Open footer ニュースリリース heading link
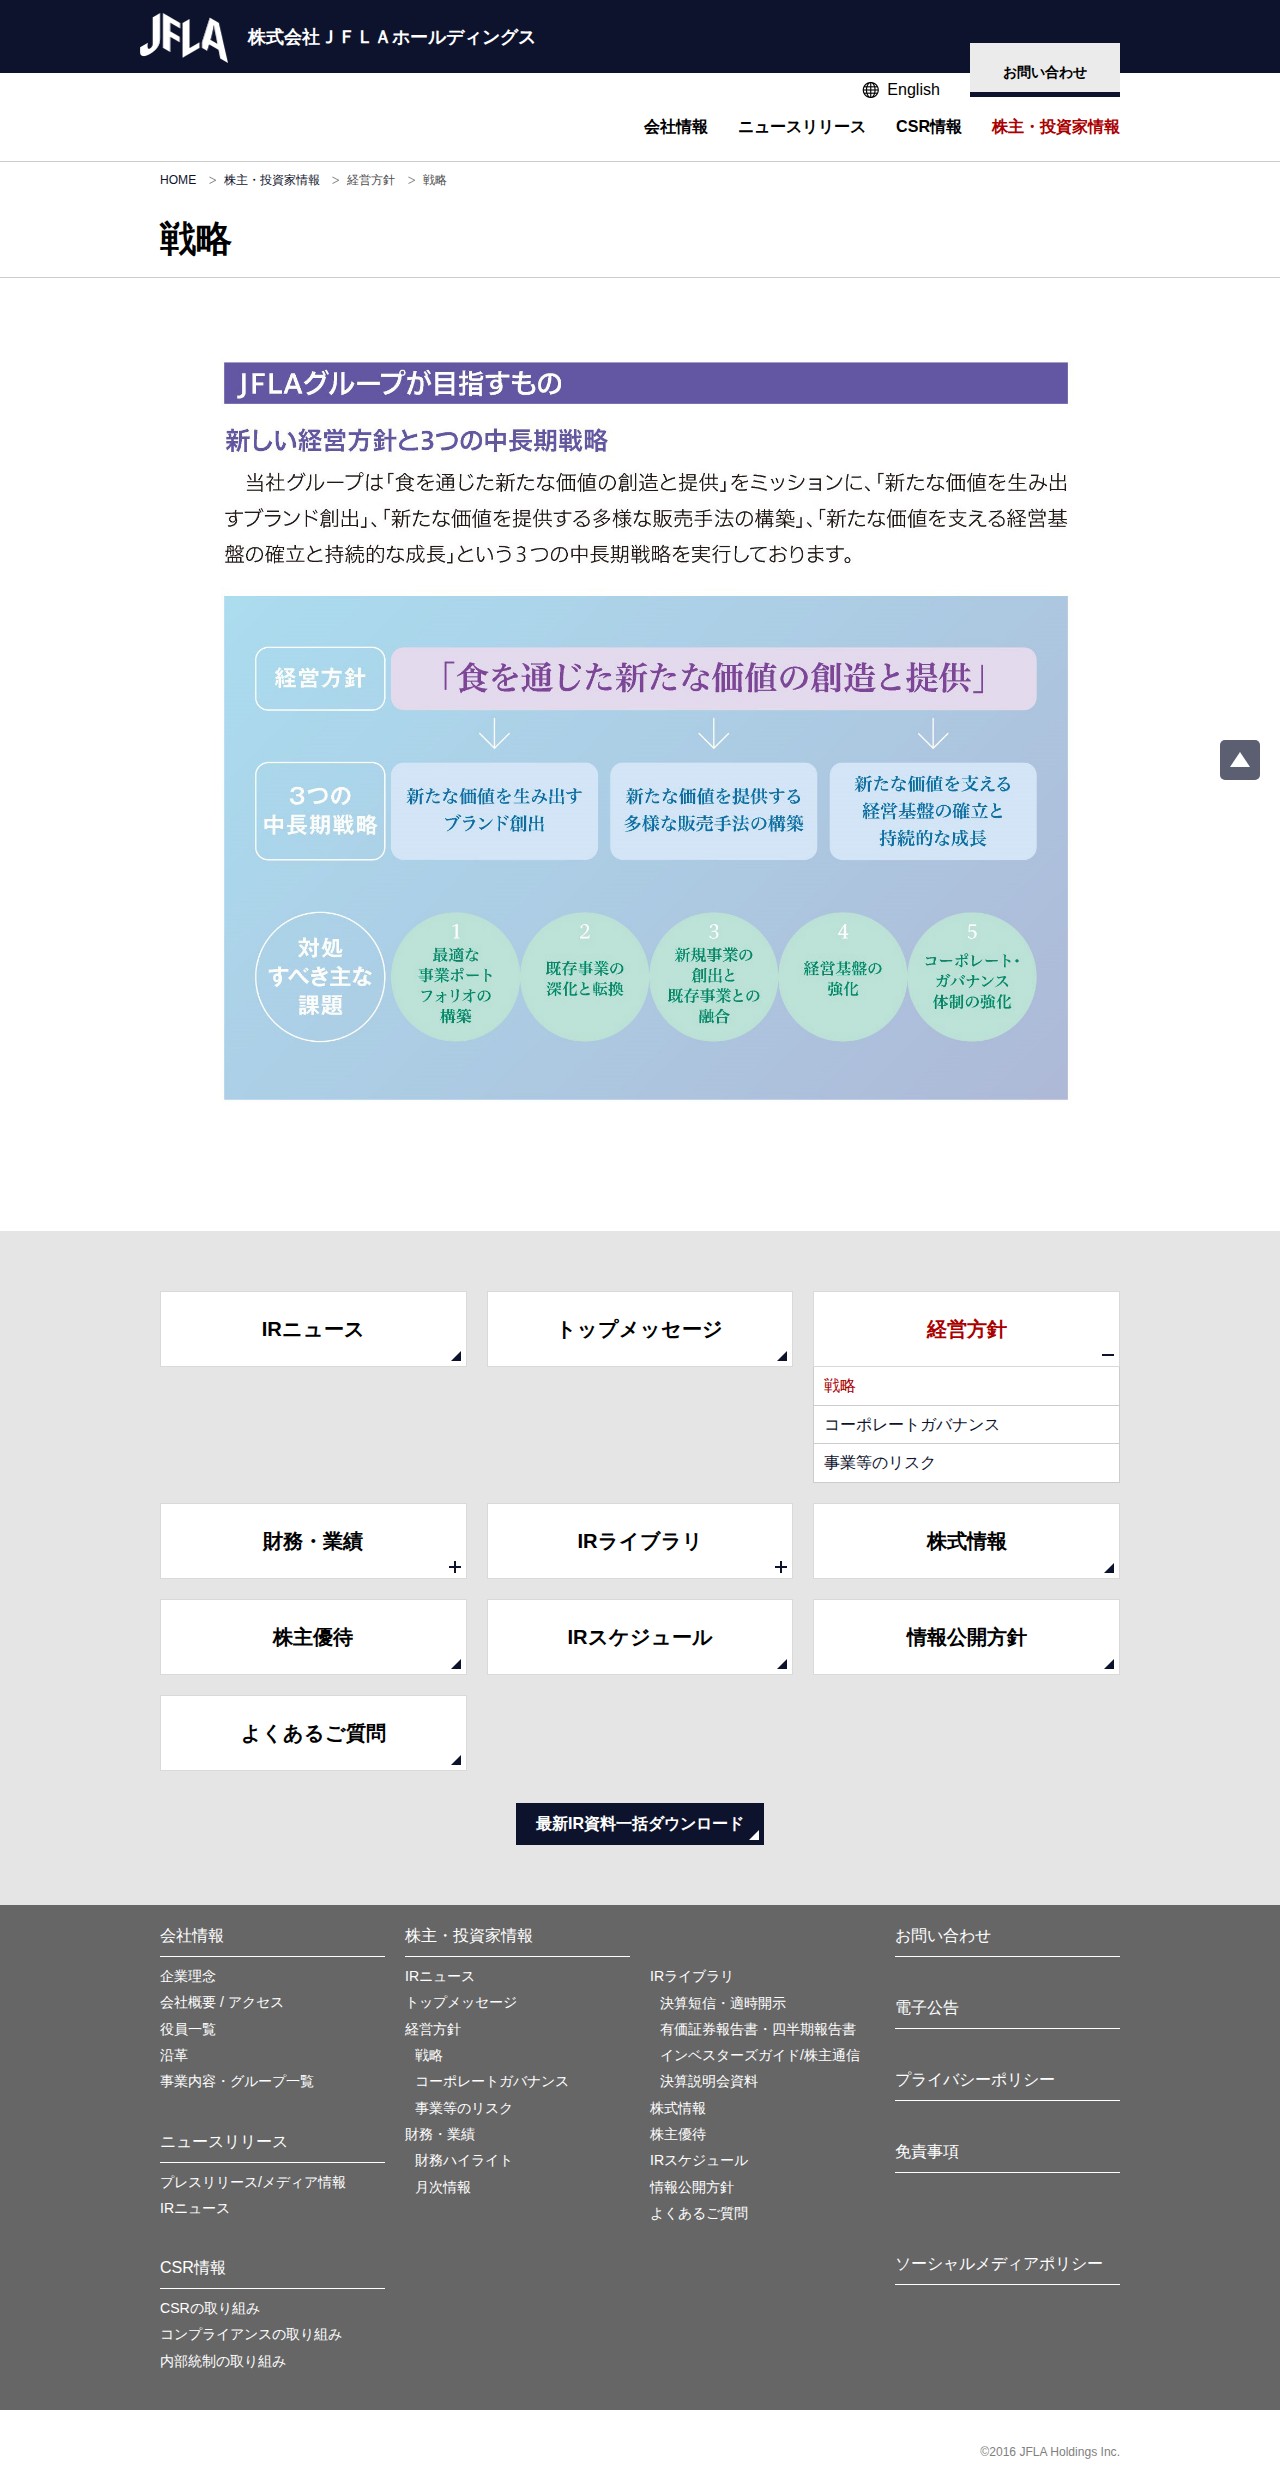Screen dimensions: 1280x2483 224,2142
